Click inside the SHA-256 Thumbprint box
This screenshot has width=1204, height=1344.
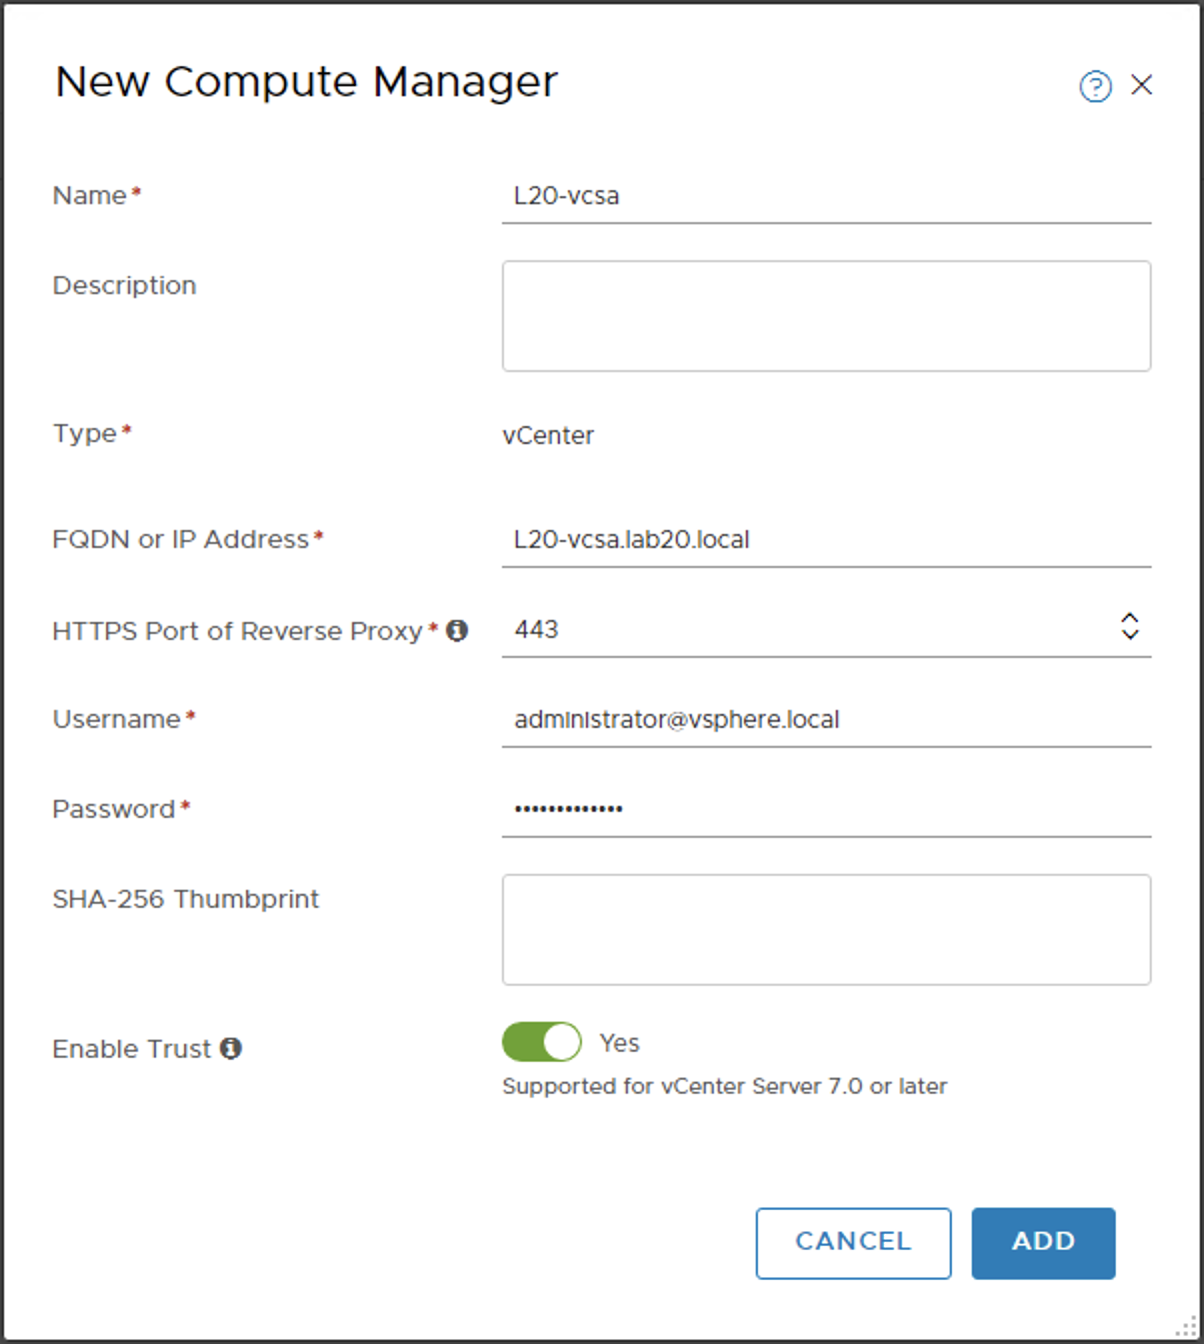point(826,929)
